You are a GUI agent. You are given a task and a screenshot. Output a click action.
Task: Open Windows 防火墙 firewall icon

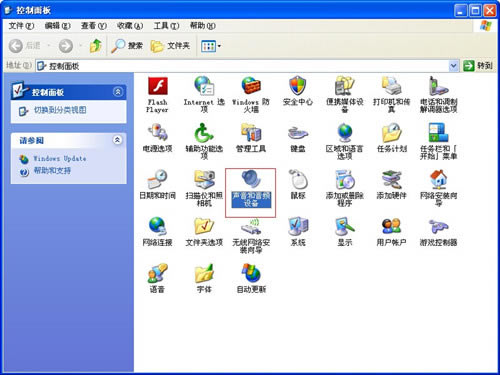(251, 86)
